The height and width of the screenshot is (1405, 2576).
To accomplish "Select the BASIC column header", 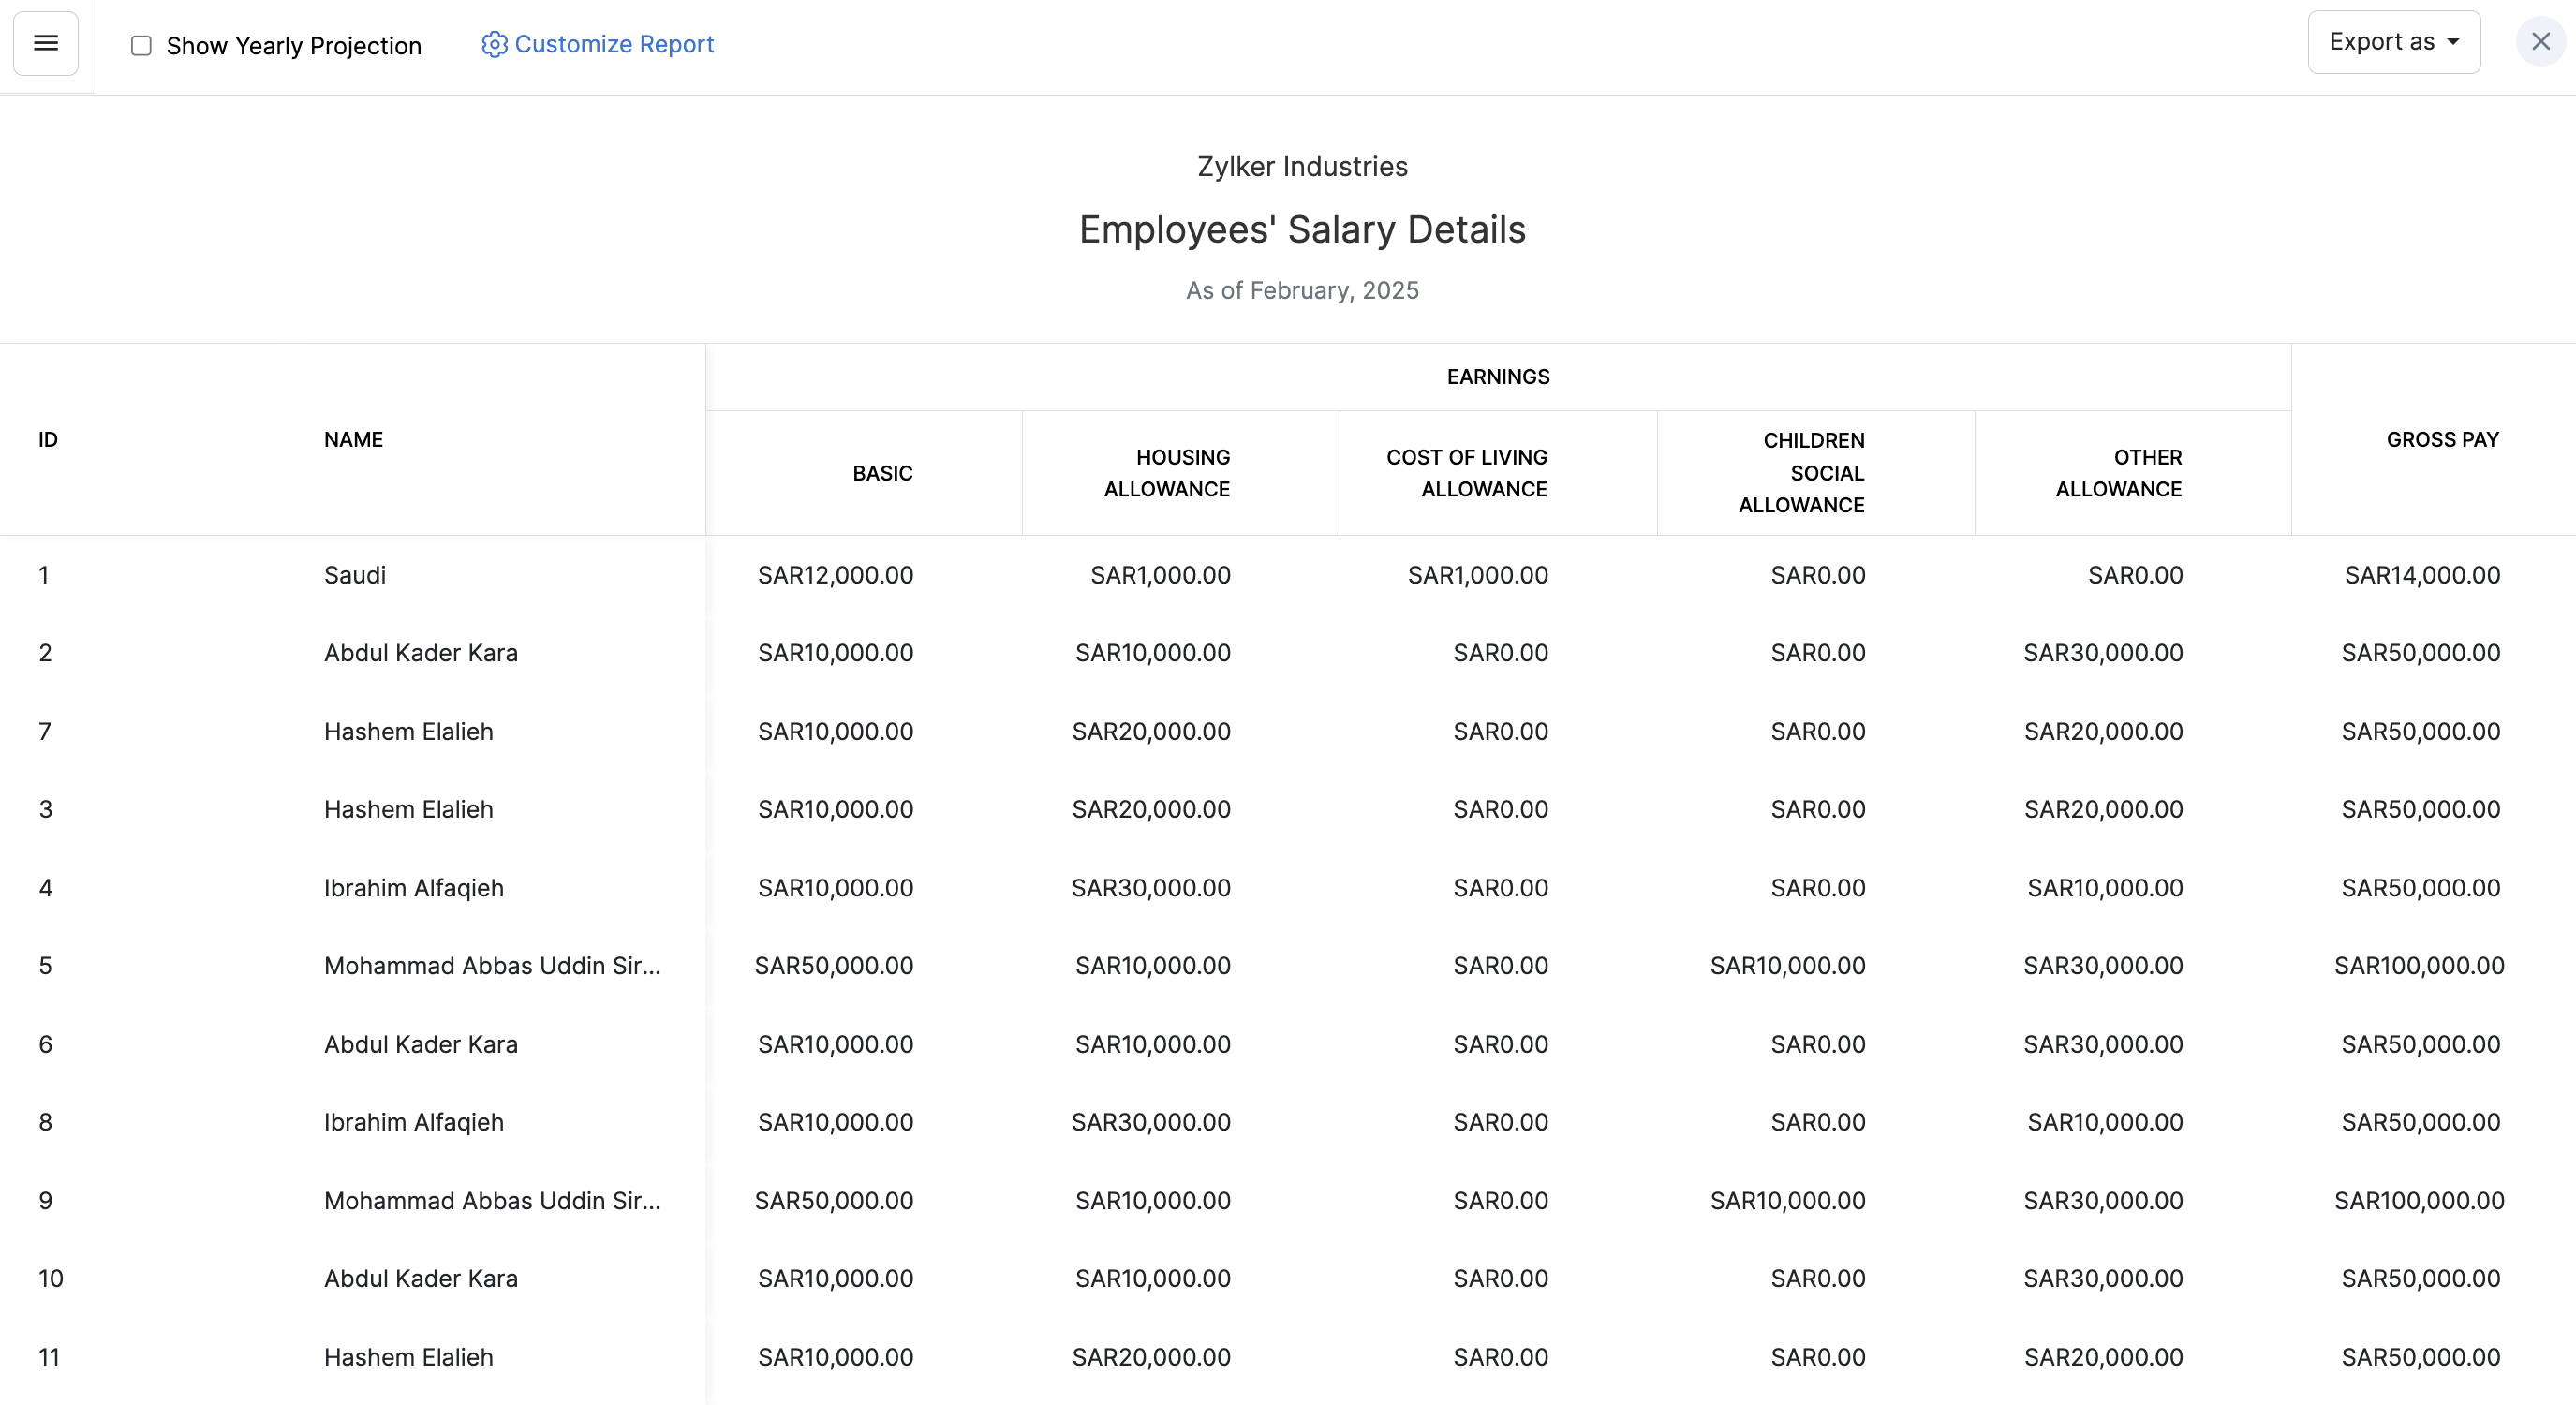I will pos(882,473).
